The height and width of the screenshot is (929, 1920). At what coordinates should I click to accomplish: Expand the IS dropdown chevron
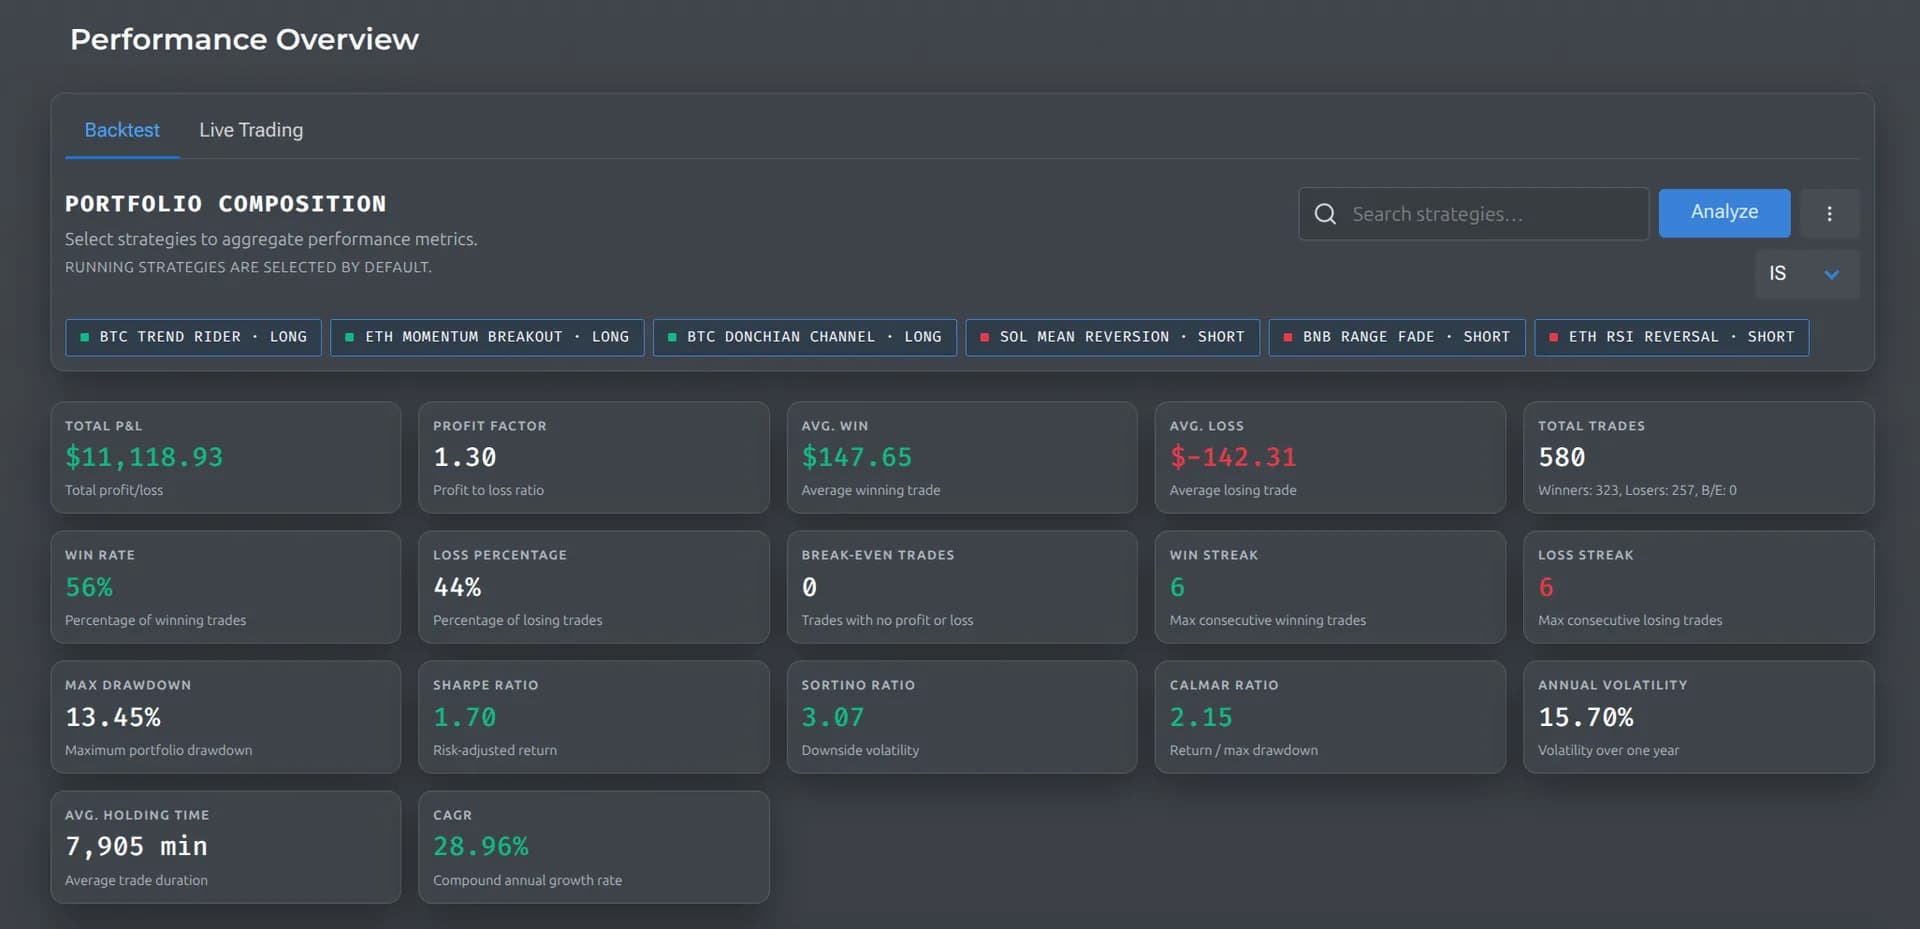1831,274
